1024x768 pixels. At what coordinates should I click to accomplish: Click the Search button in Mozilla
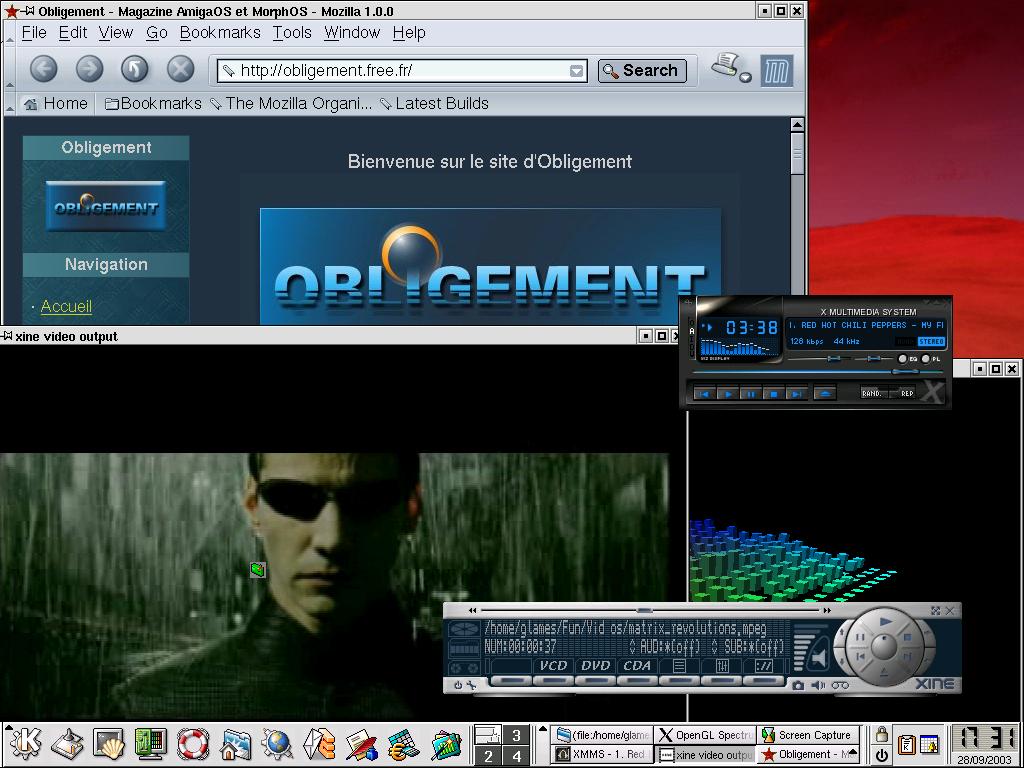click(642, 71)
